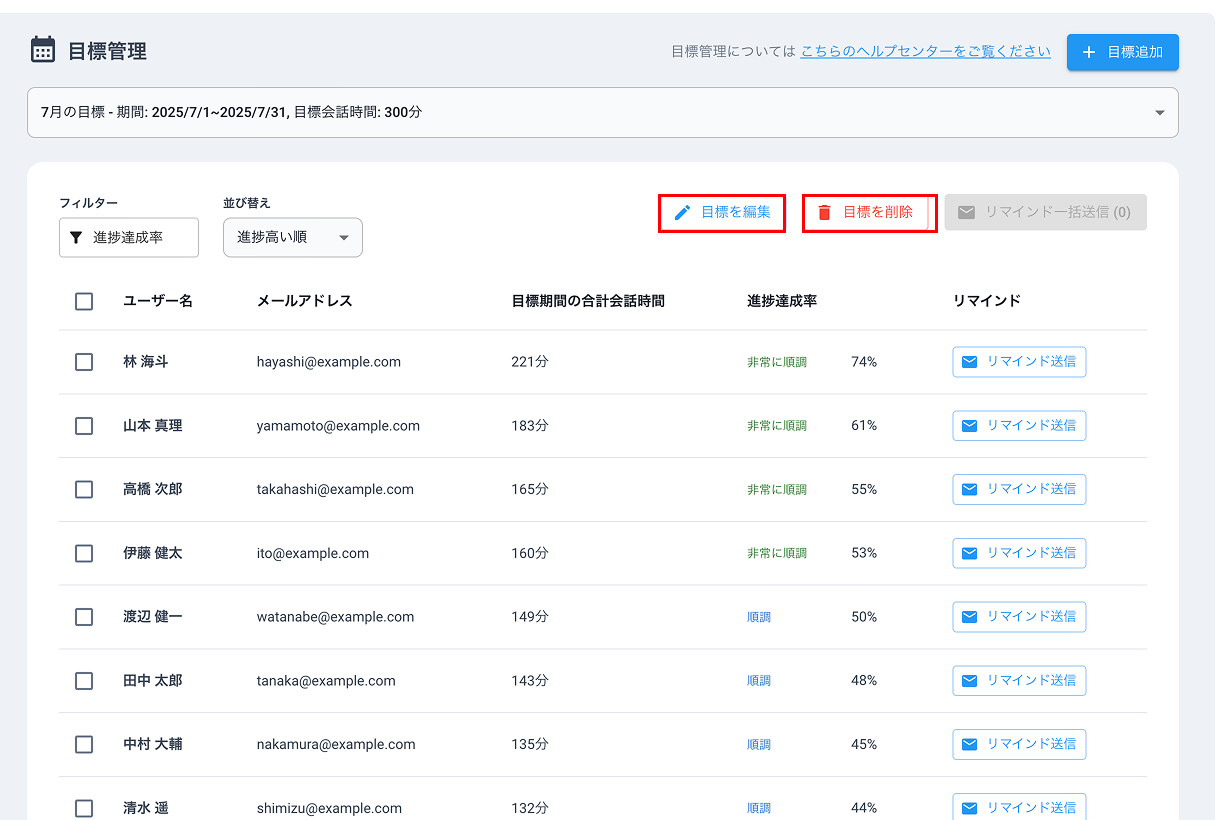The image size is (1220, 820).
Task: Click the trash icon for 目標を削除
Action: click(824, 212)
